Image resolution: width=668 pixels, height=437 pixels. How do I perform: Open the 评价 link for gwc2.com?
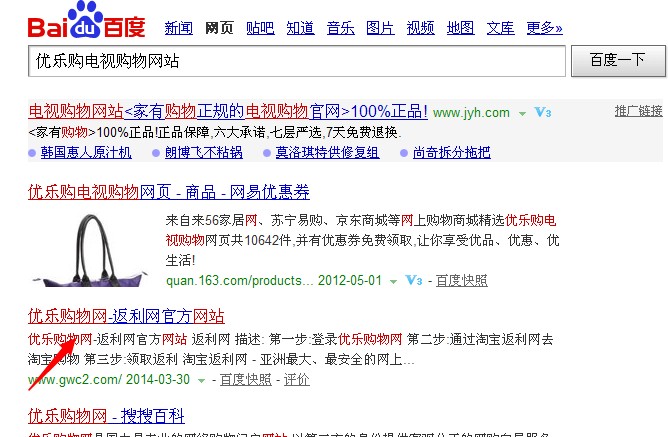tap(297, 380)
